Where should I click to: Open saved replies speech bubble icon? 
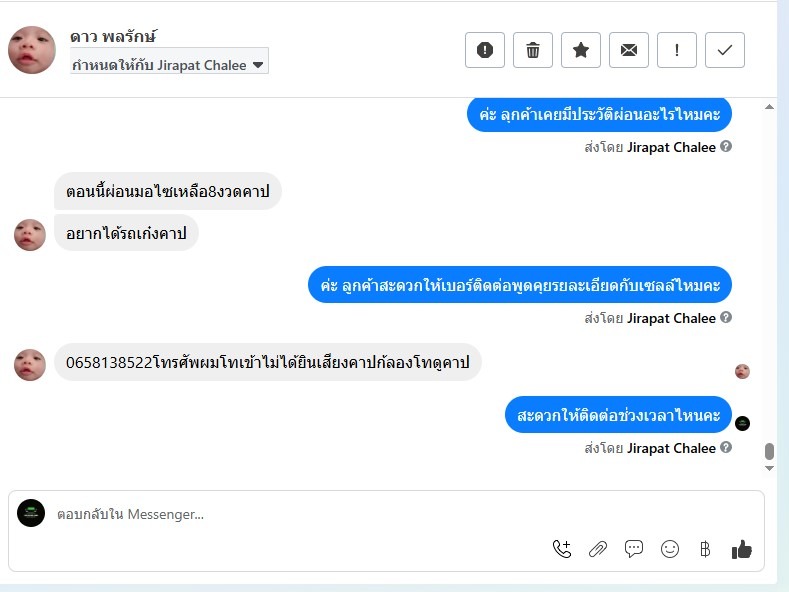tap(634, 549)
